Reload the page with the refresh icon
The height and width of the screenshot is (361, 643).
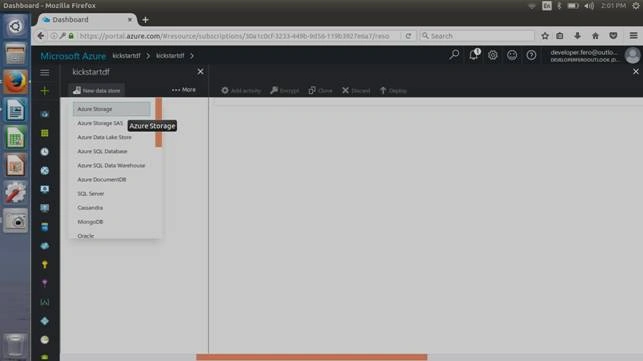coord(408,36)
